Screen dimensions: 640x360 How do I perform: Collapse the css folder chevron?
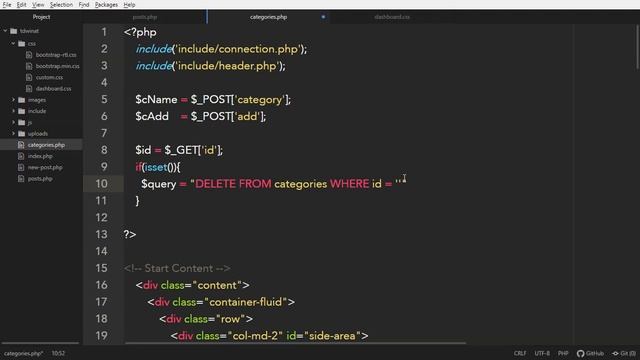click(x=13, y=43)
